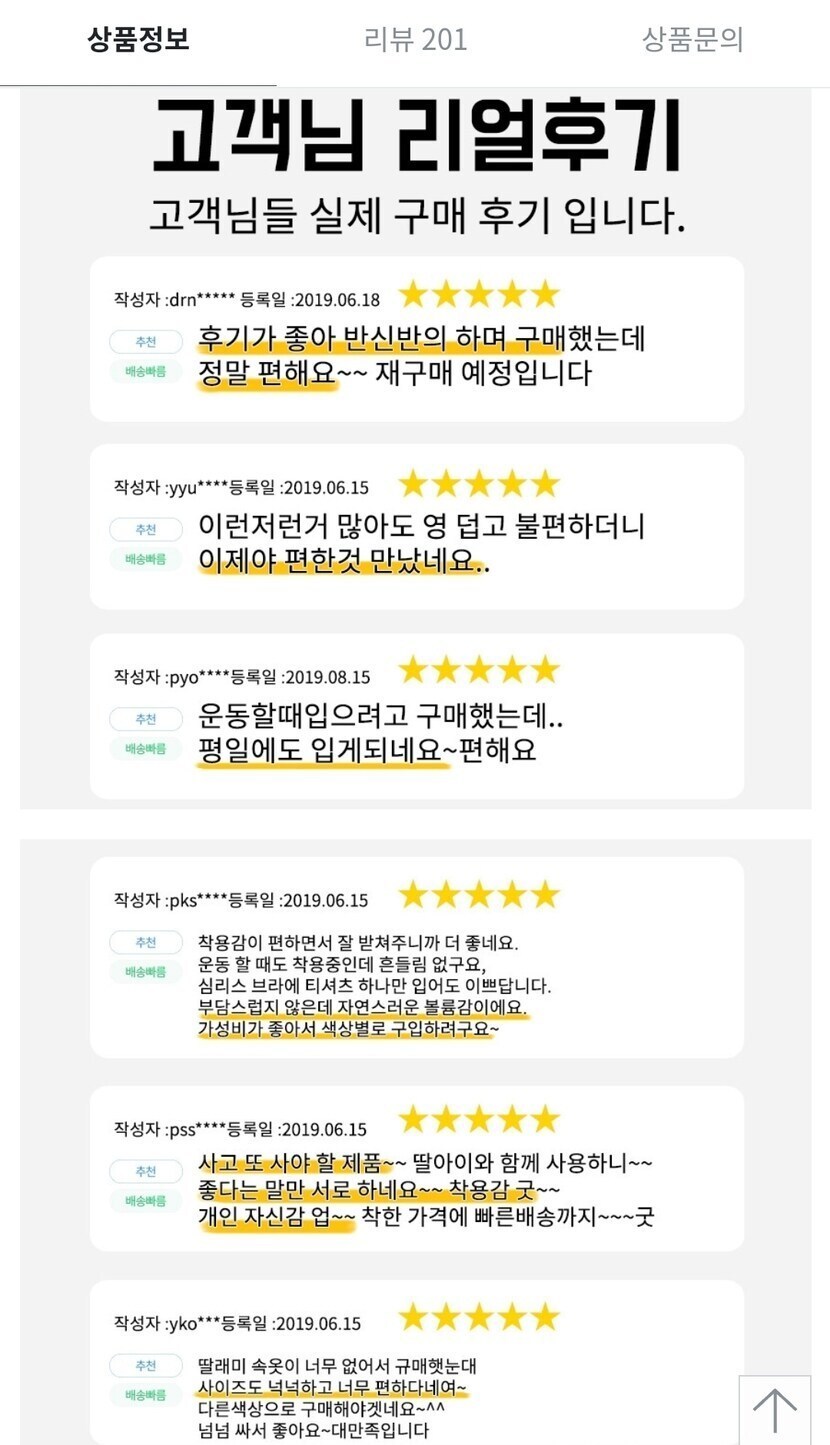Tap the star rating on pks**** review
Screen dimensions: 830x1445
(479, 895)
